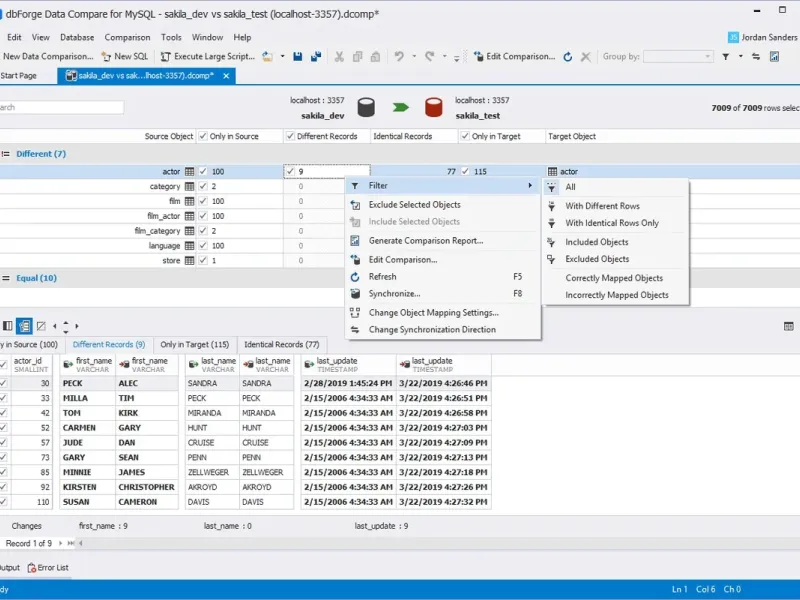Click Execute Large Script button
Image resolution: width=800 pixels, height=600 pixels.
tap(209, 57)
